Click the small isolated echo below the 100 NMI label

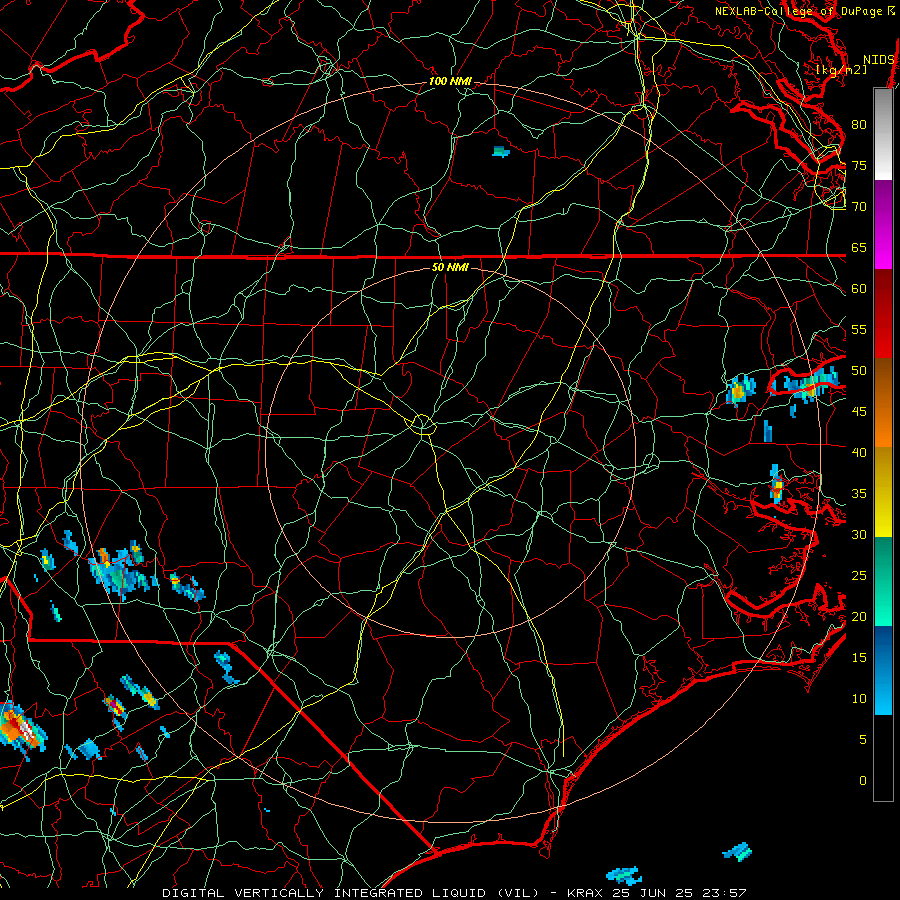[x=501, y=152]
